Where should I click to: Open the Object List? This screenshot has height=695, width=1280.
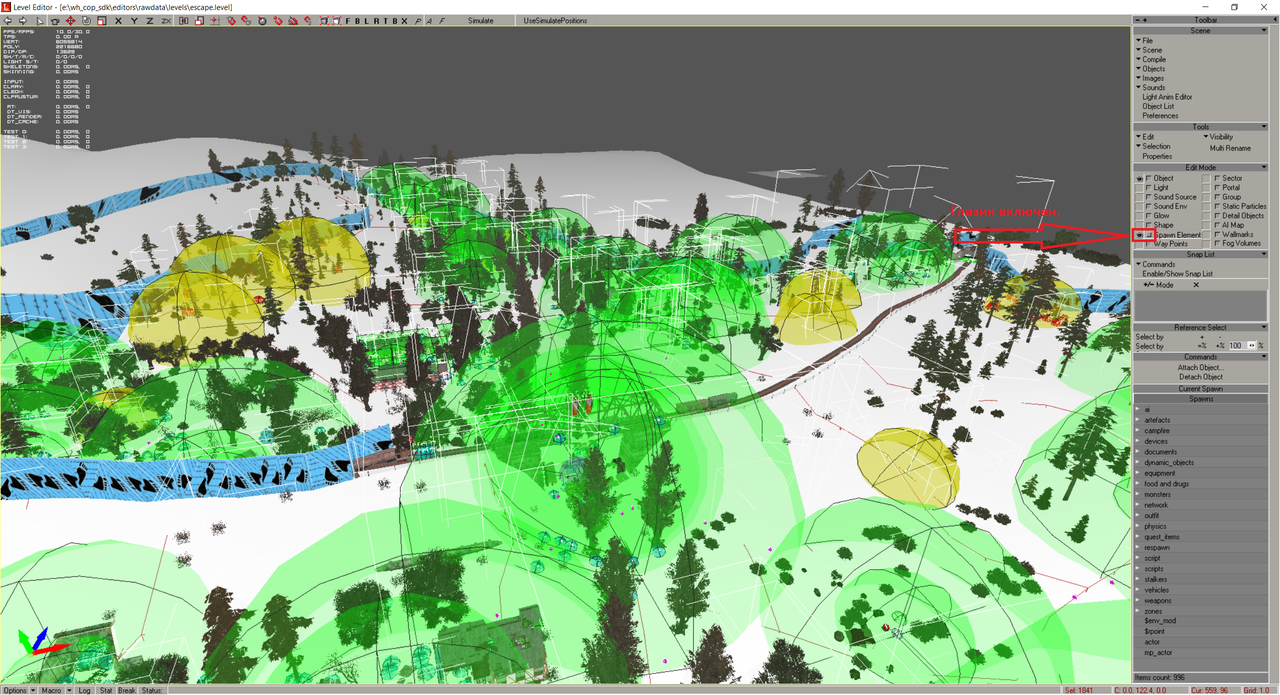1158,106
